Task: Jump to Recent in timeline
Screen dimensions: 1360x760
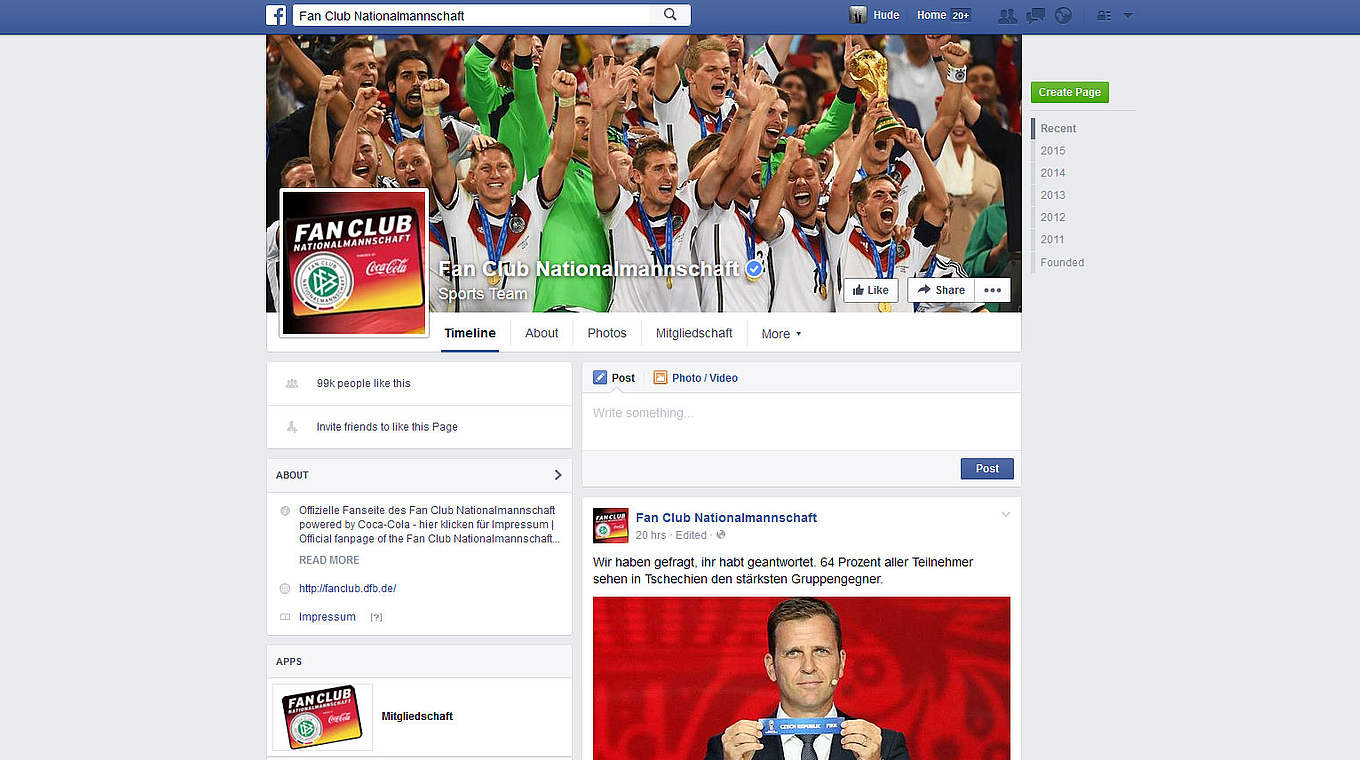Action: [1058, 128]
